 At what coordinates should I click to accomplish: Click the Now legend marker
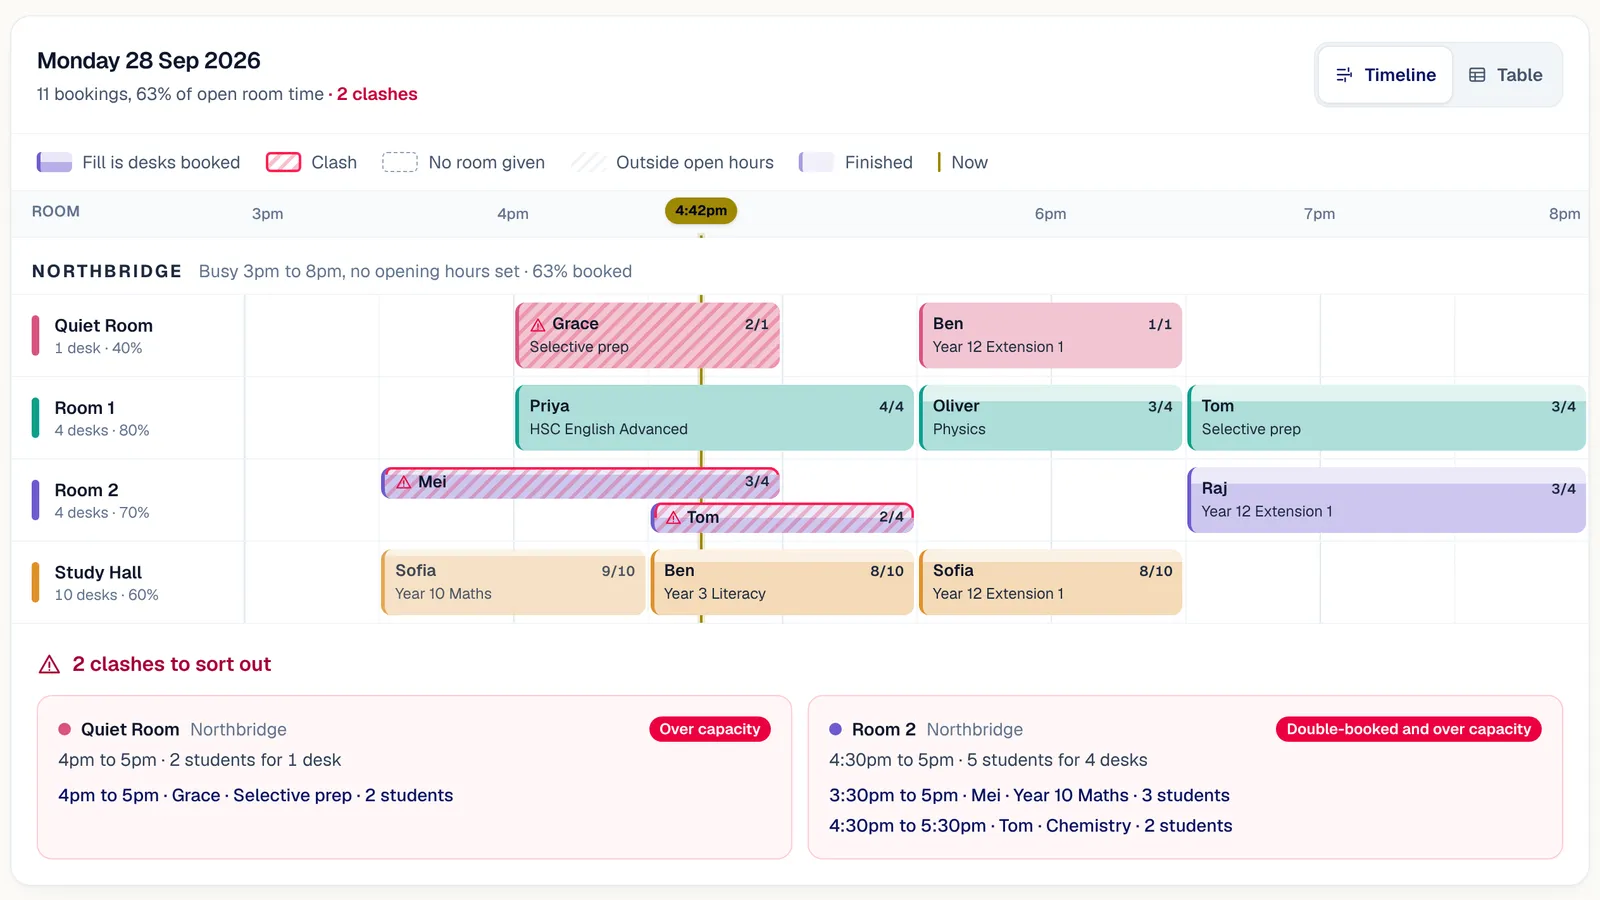point(939,162)
